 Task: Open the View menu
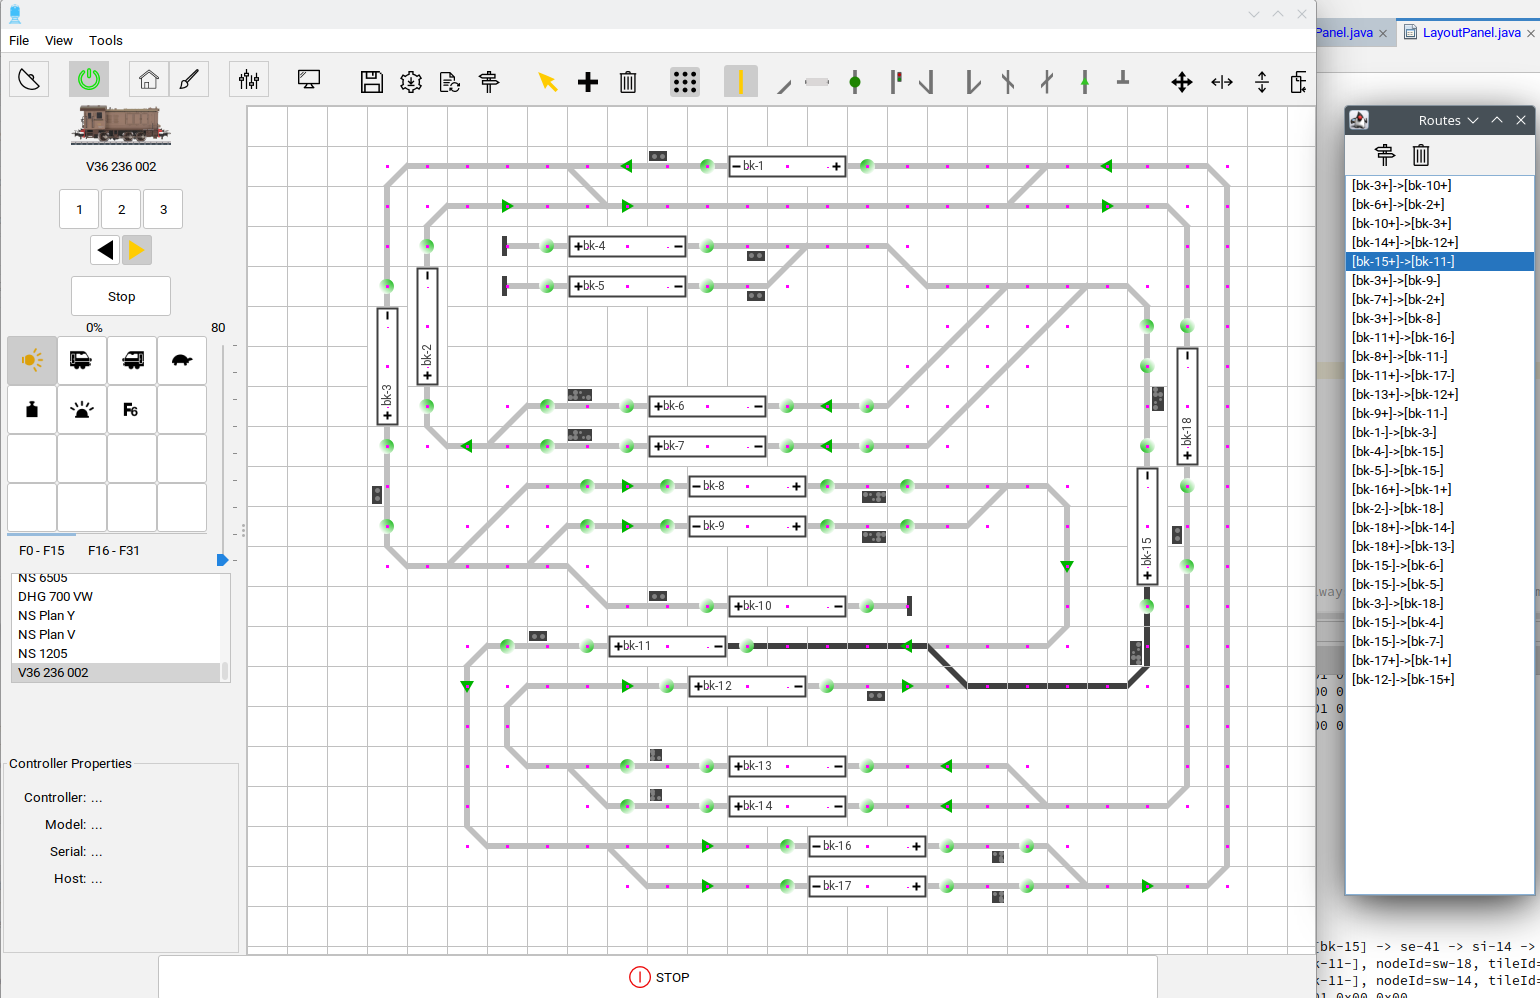point(59,40)
